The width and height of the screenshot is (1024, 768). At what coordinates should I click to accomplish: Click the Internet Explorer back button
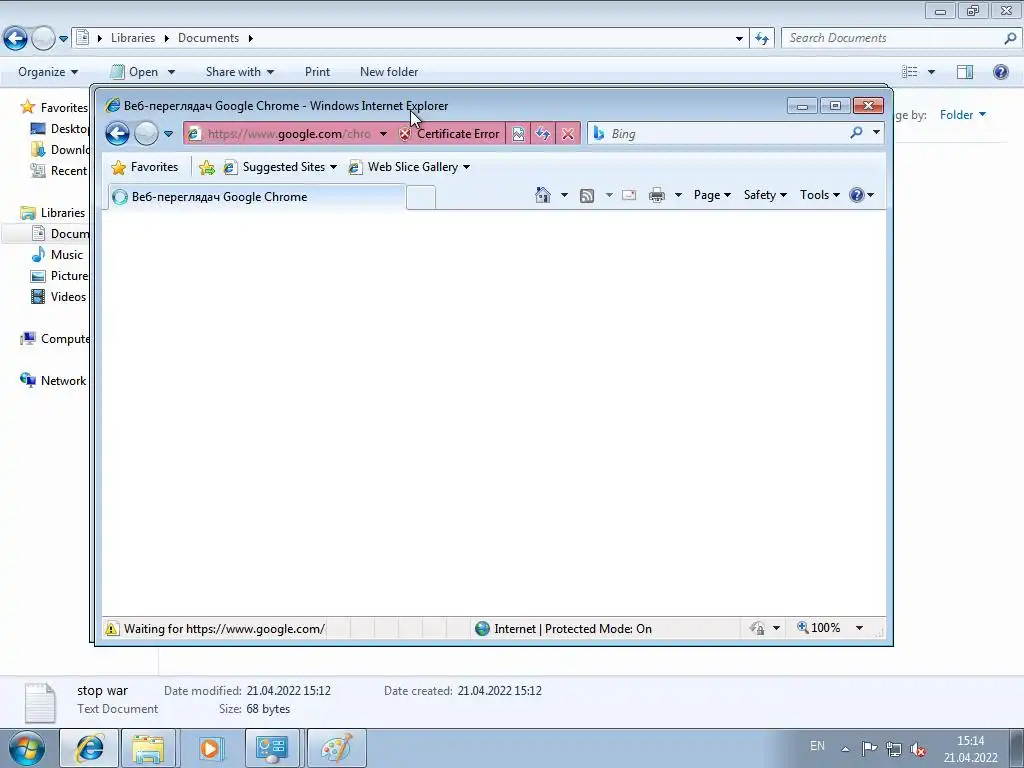point(118,134)
